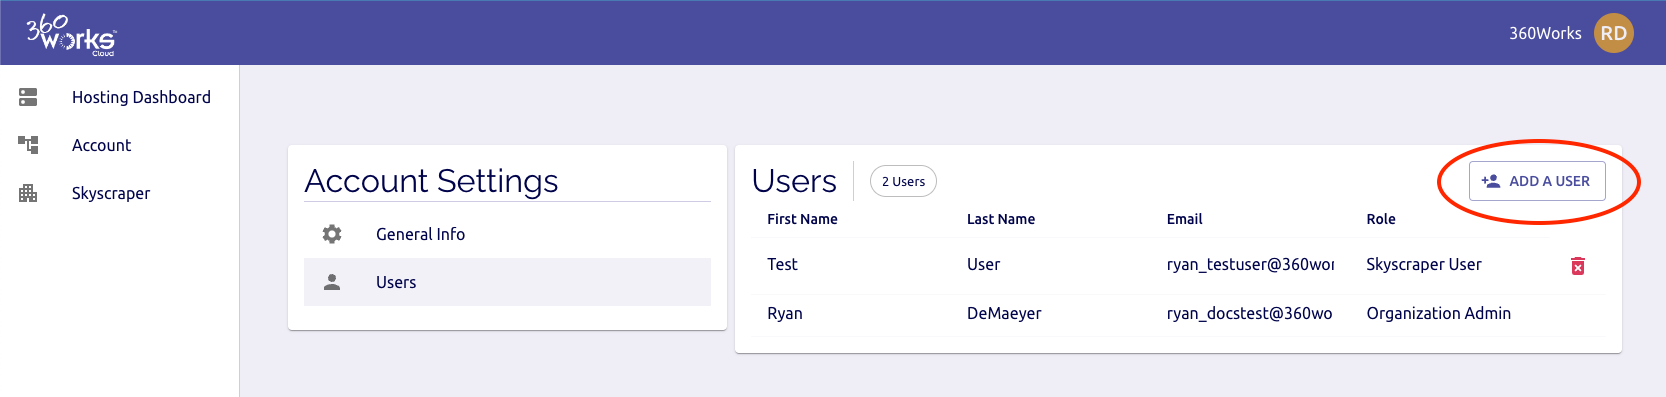The width and height of the screenshot is (1666, 397).
Task: Click the Role column header
Action: [1381, 219]
